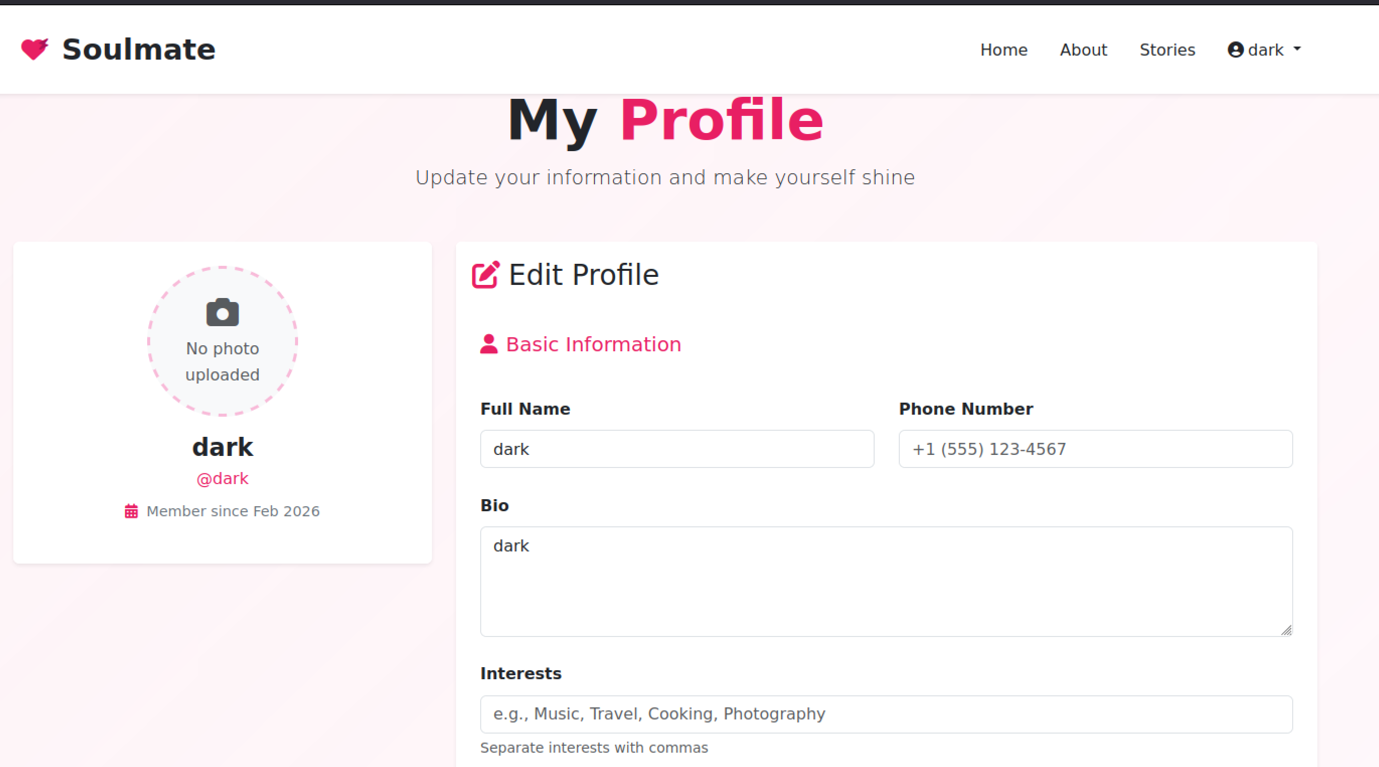
Task: Click the calendar icon beside Member since
Action: (x=131, y=511)
